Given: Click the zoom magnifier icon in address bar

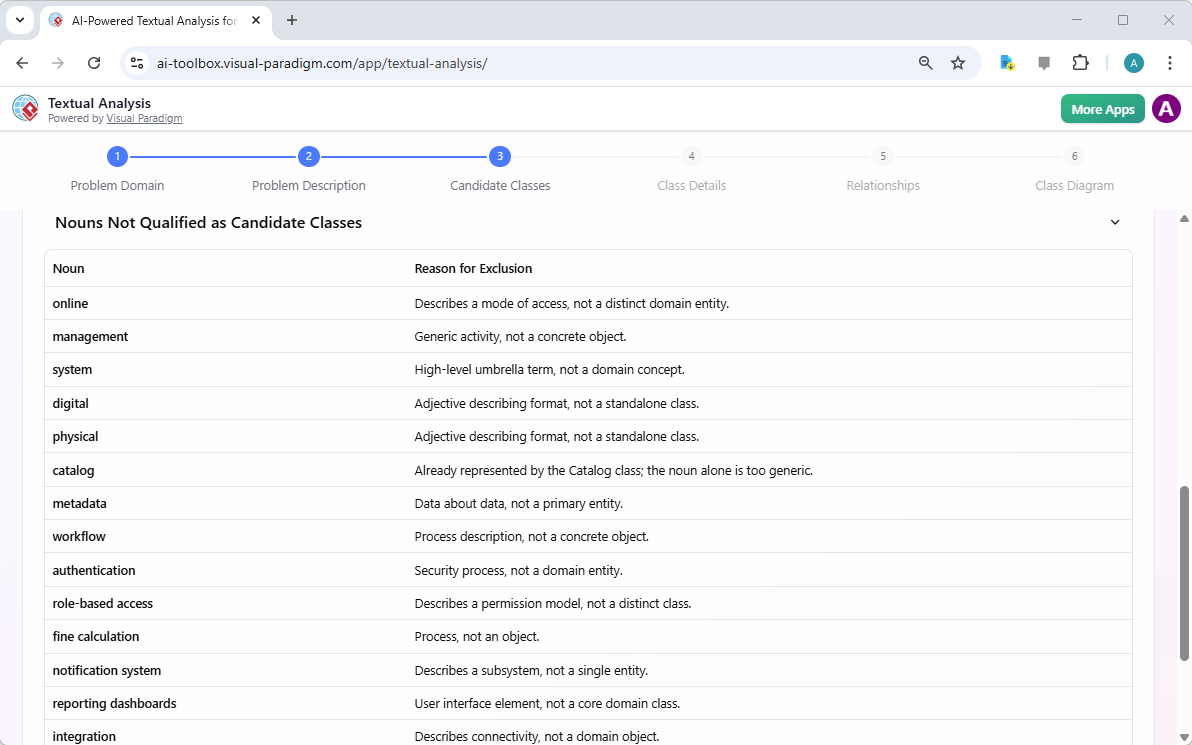Looking at the screenshot, I should [x=925, y=62].
